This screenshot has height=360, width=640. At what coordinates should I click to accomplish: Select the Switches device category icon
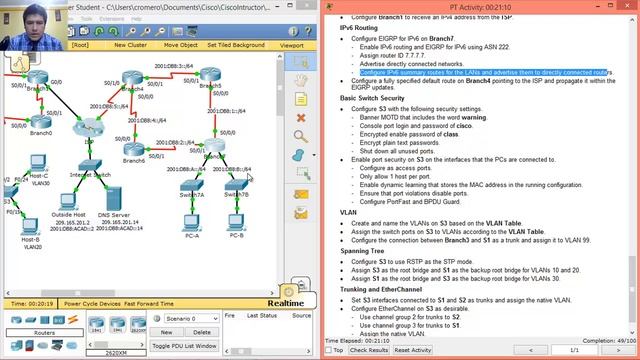tap(31, 320)
